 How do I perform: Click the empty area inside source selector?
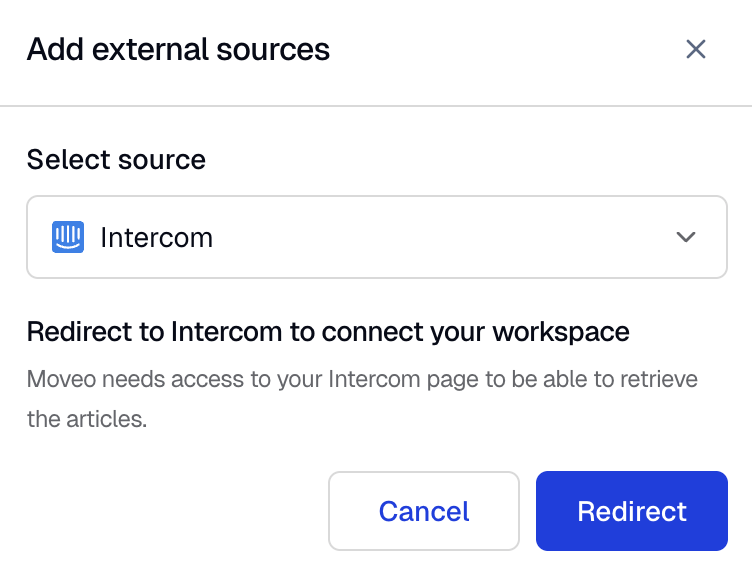pos(441,237)
